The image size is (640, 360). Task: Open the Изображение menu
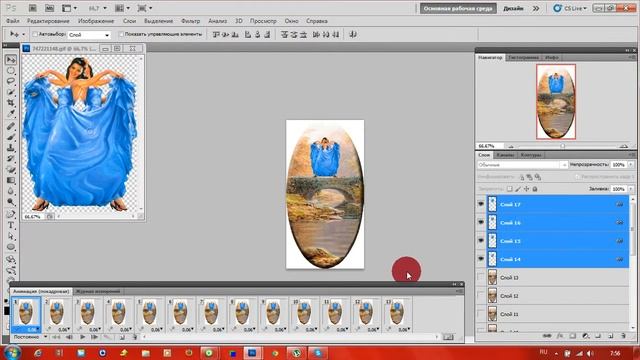pyautogui.click(x=96, y=21)
